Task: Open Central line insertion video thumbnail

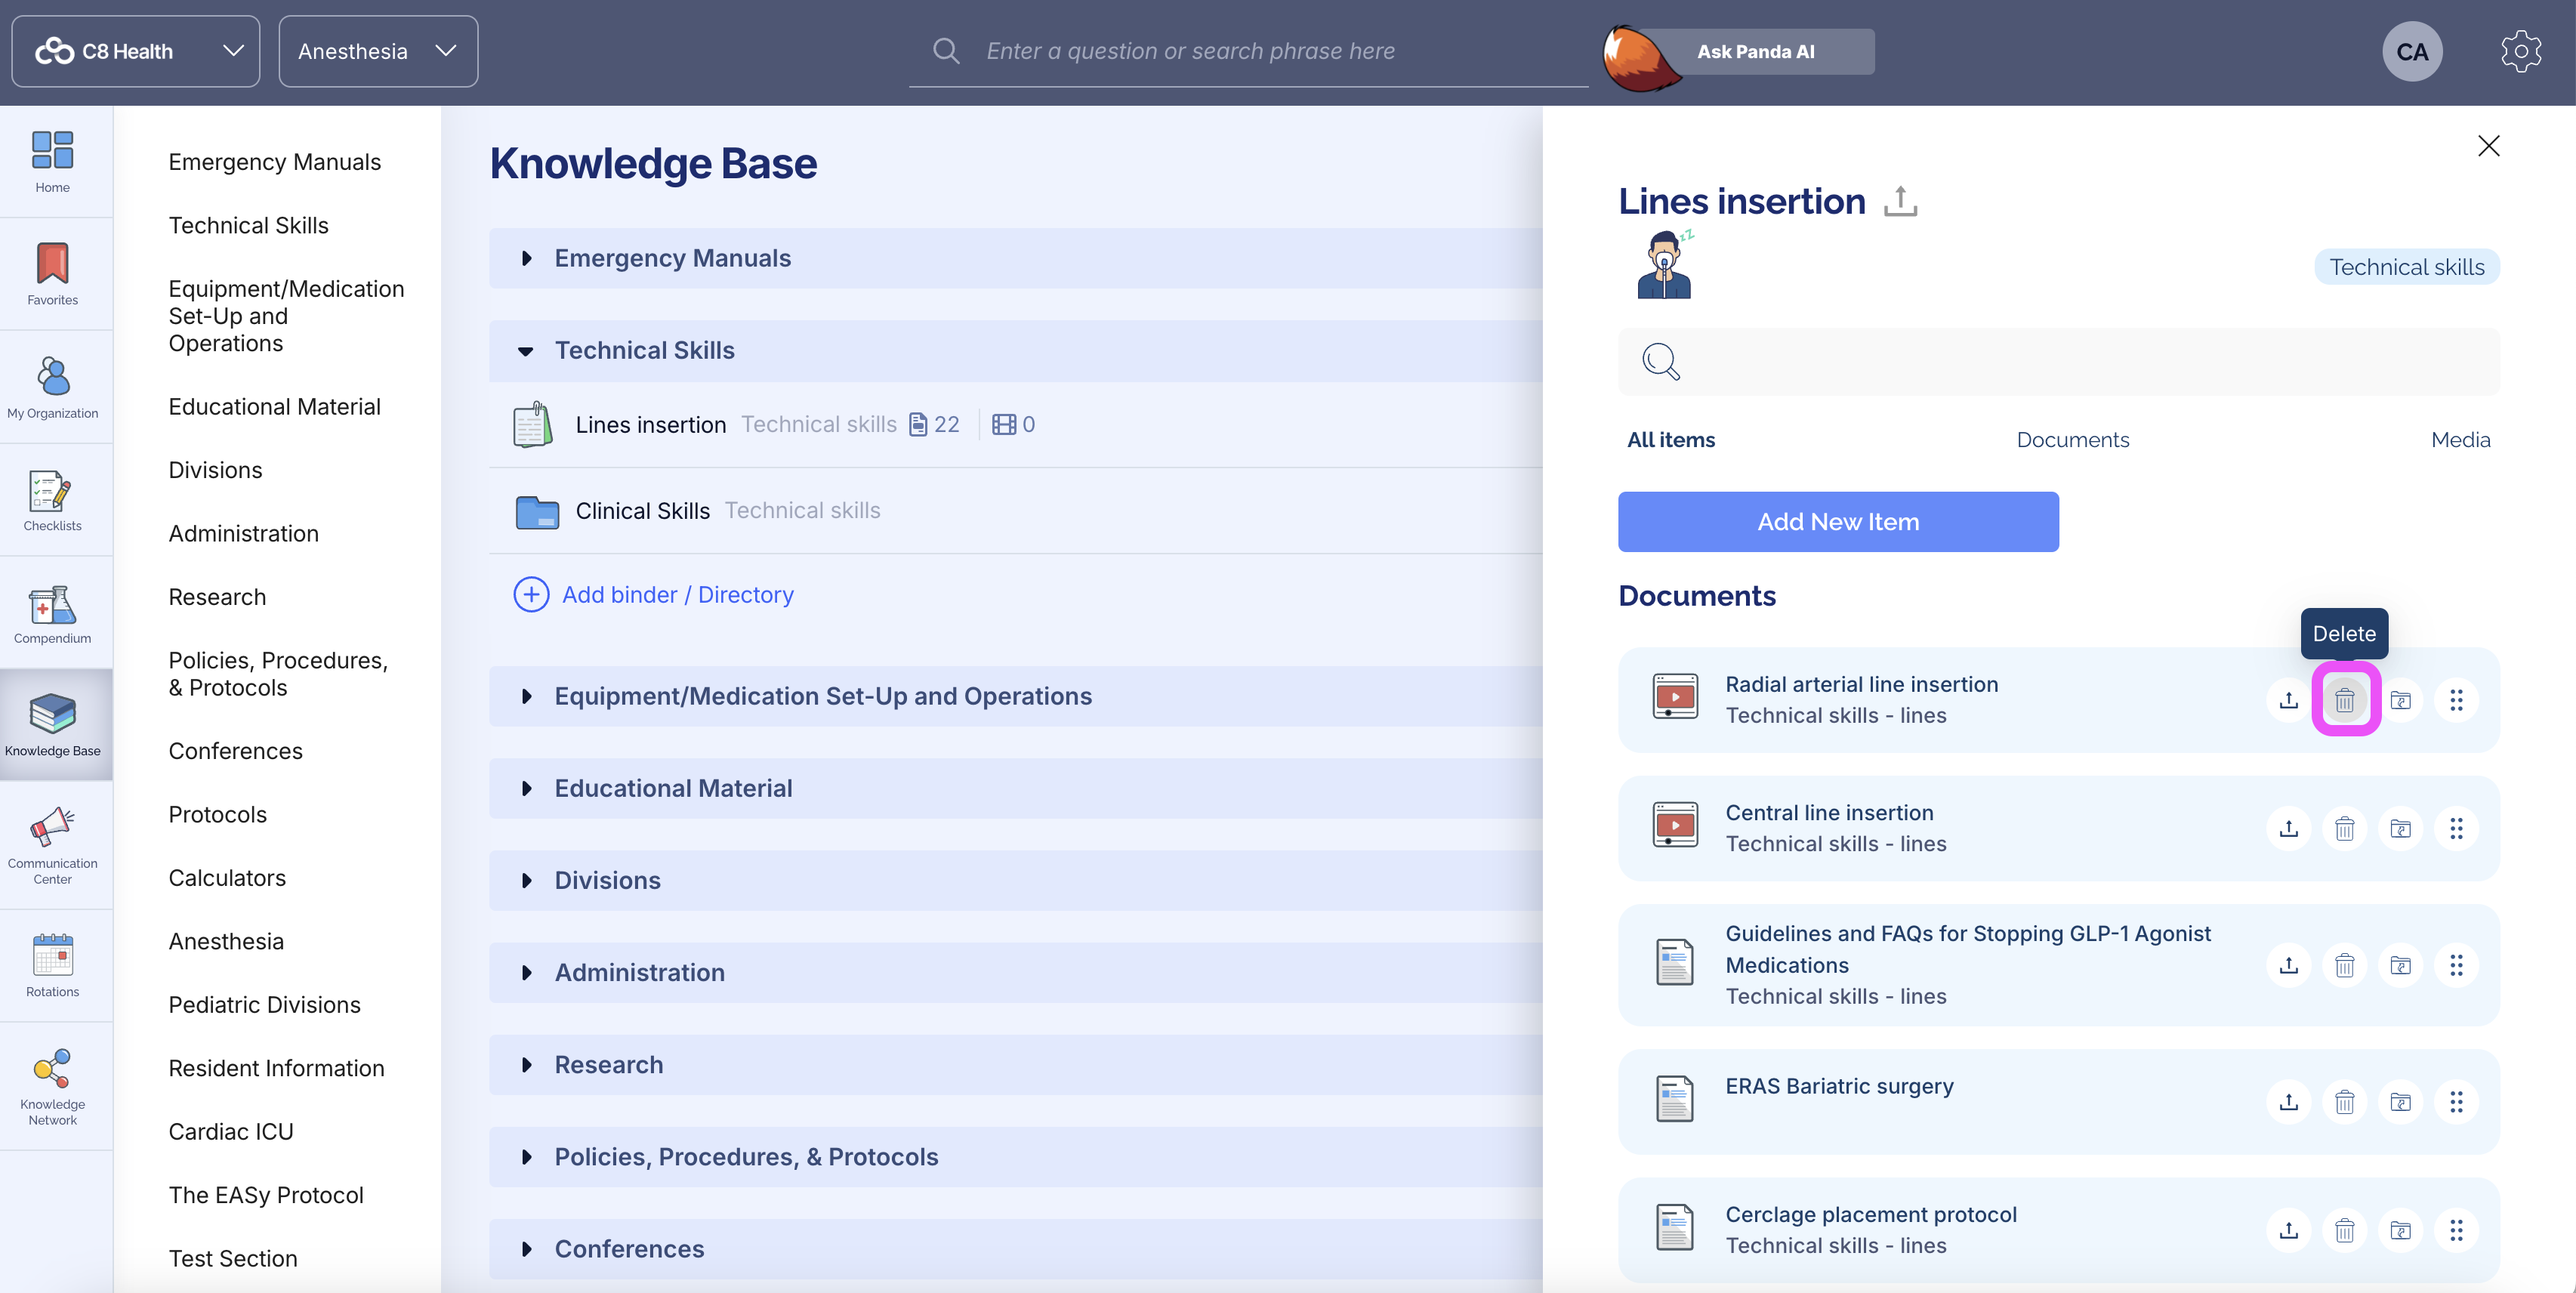Action: coord(1675,824)
